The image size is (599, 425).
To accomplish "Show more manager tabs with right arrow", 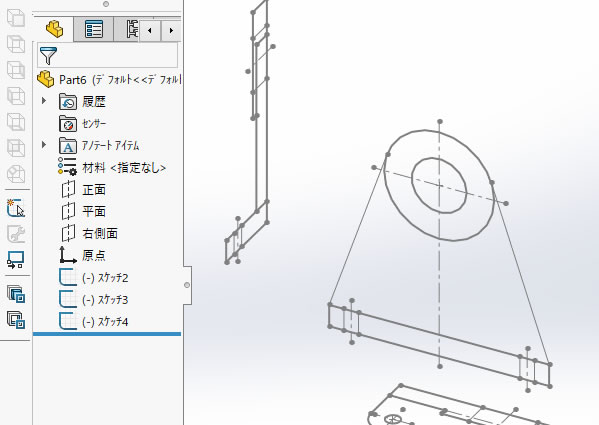I will (x=171, y=30).
